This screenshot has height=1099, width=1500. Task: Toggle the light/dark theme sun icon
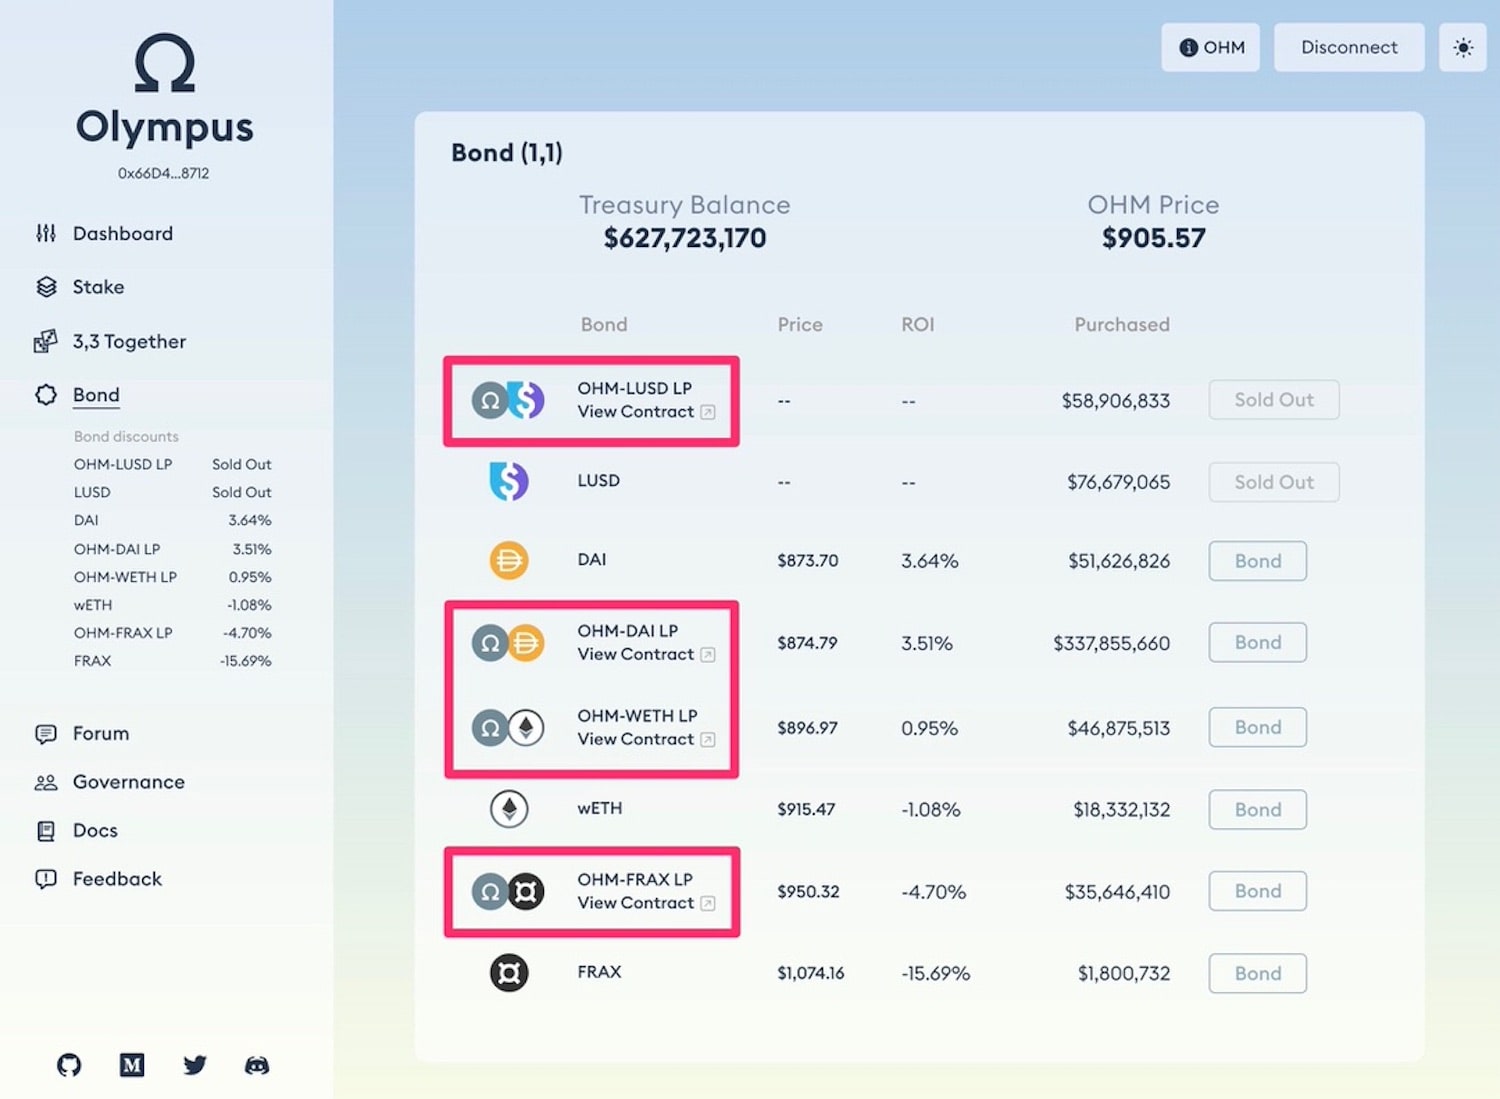tap(1462, 47)
